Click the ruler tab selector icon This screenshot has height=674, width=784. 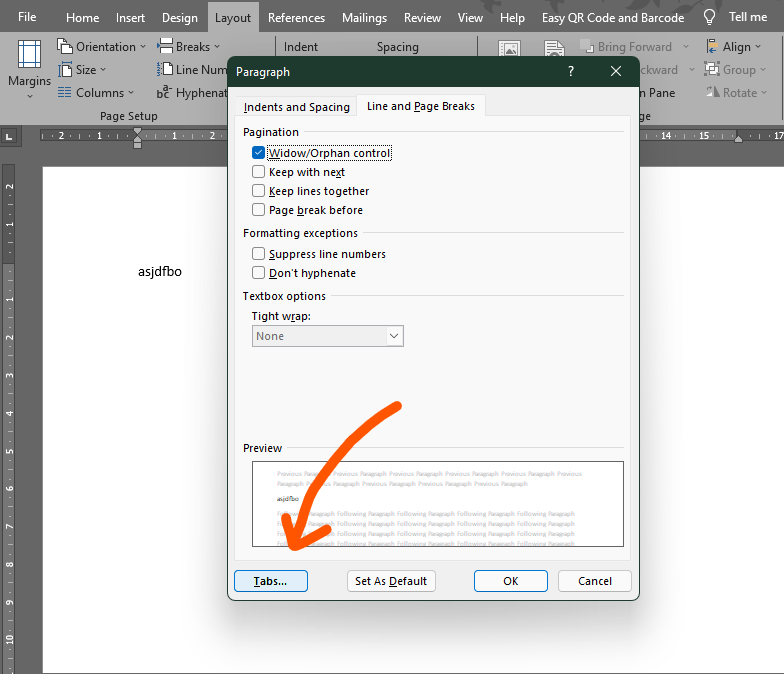(9, 136)
